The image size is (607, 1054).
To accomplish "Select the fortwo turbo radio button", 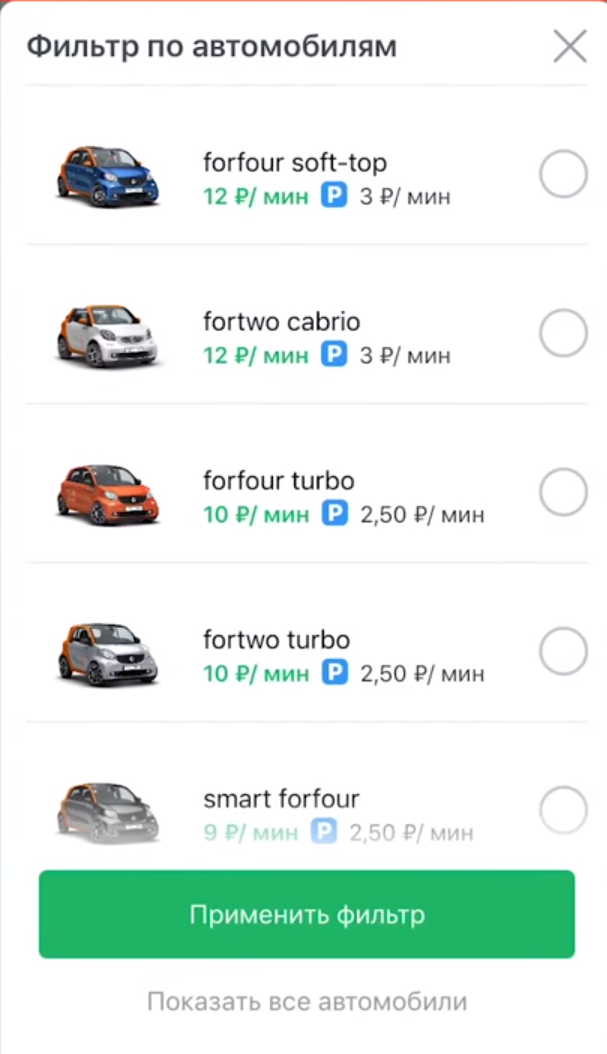I will point(563,652).
